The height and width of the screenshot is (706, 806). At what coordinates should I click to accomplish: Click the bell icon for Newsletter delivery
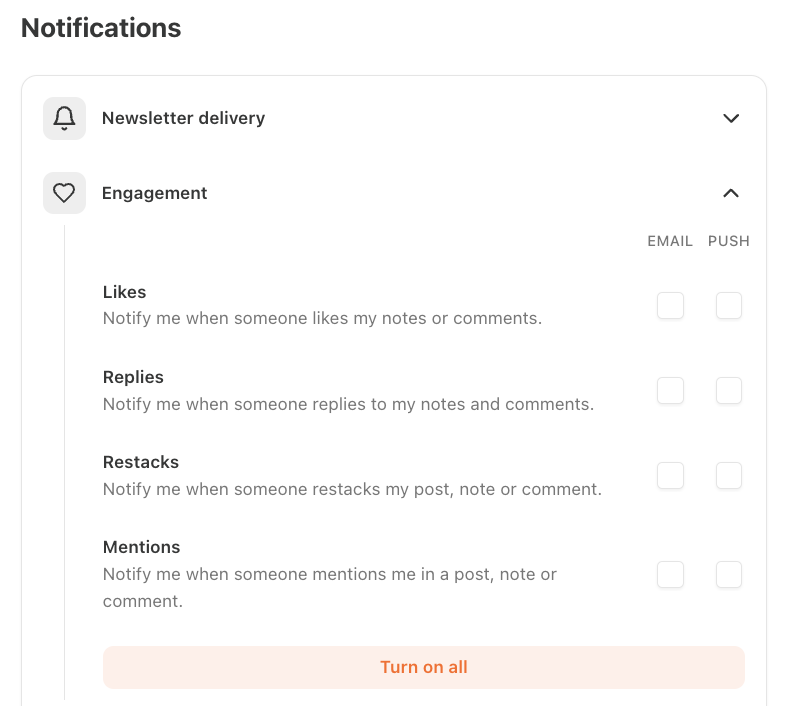click(x=64, y=118)
